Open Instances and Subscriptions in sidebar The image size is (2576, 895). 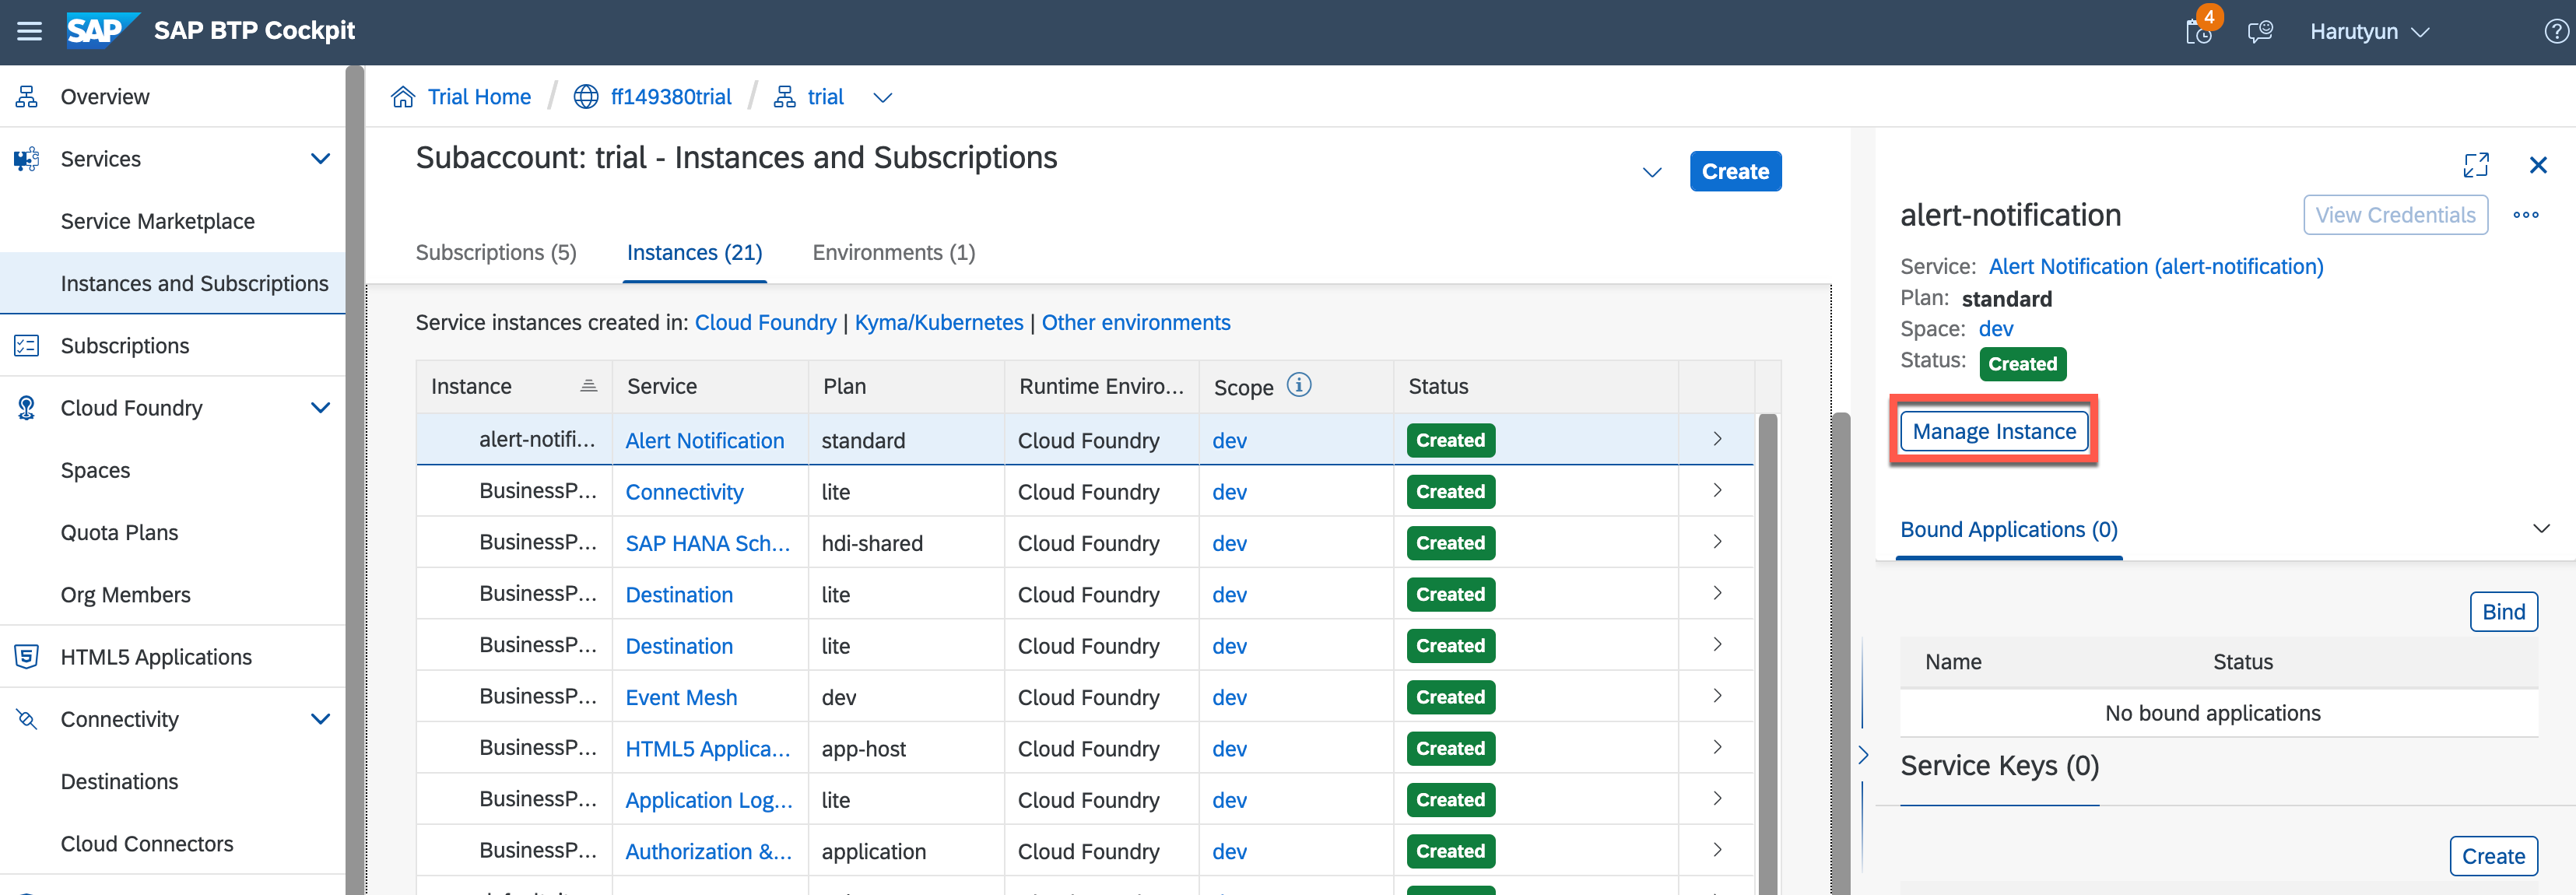click(194, 284)
